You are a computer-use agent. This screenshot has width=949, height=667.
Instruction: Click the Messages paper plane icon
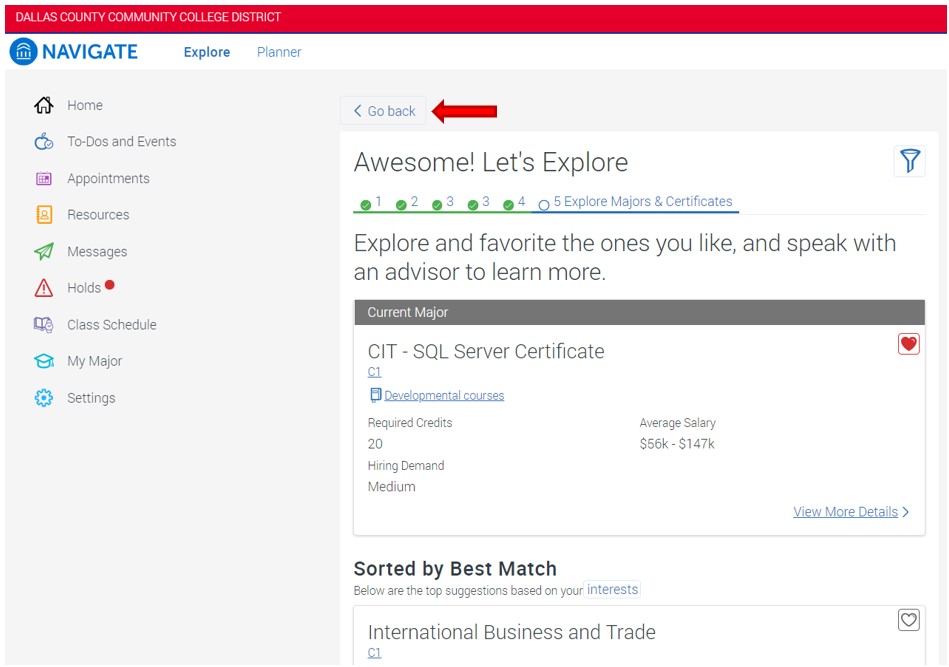(x=43, y=252)
